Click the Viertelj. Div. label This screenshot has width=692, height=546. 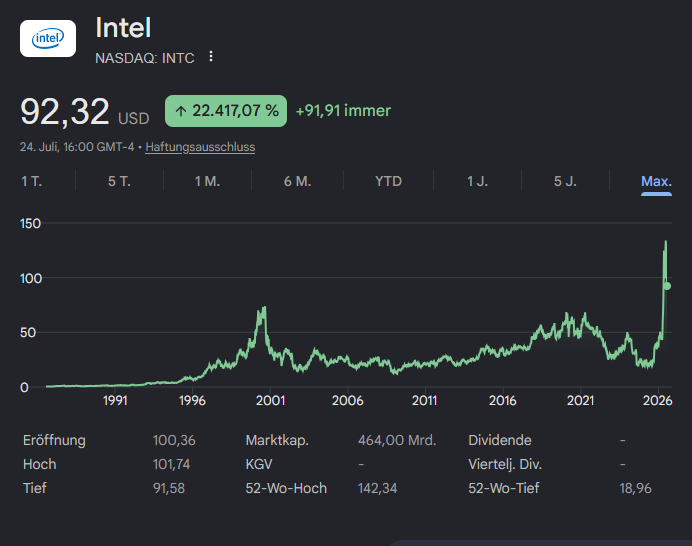coord(505,464)
